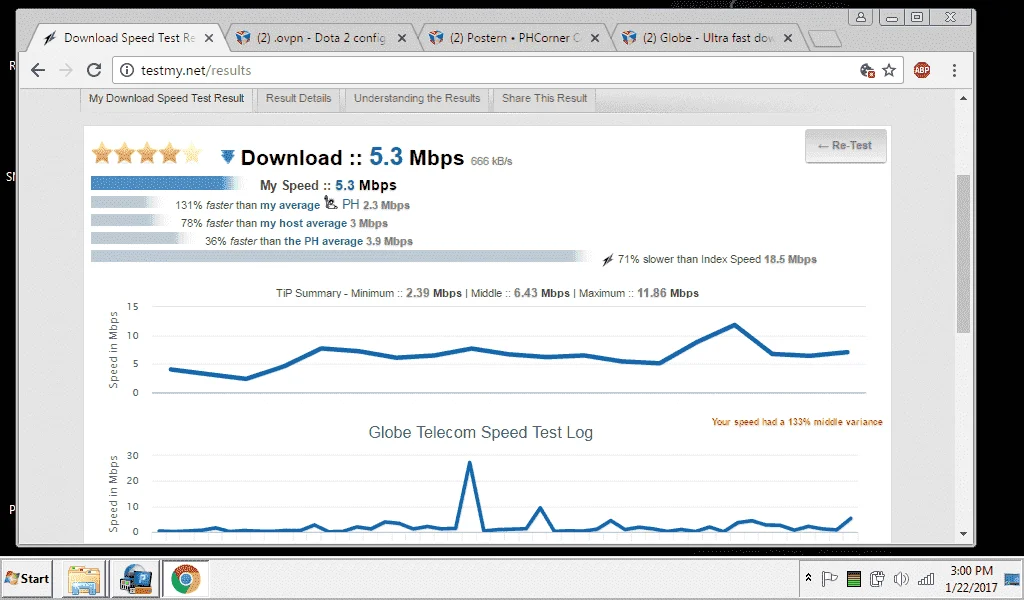Click the 'my host average' link

304,223
